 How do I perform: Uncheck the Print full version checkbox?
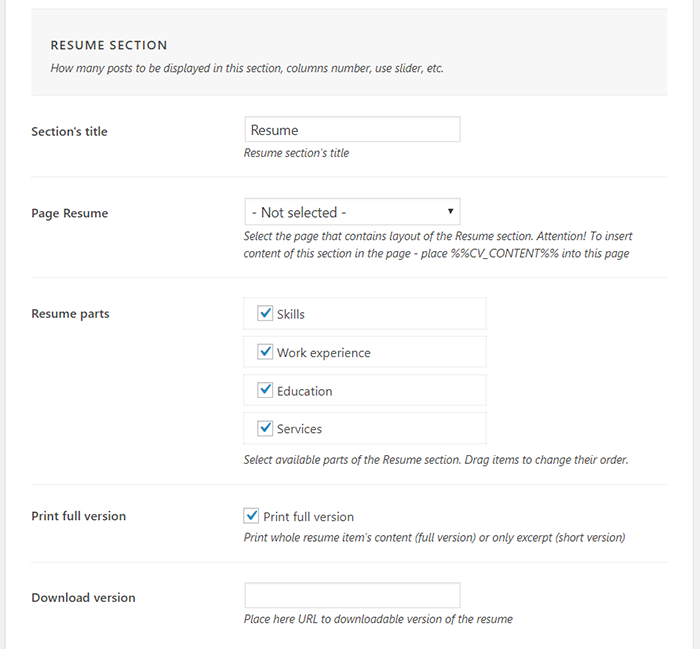[252, 516]
